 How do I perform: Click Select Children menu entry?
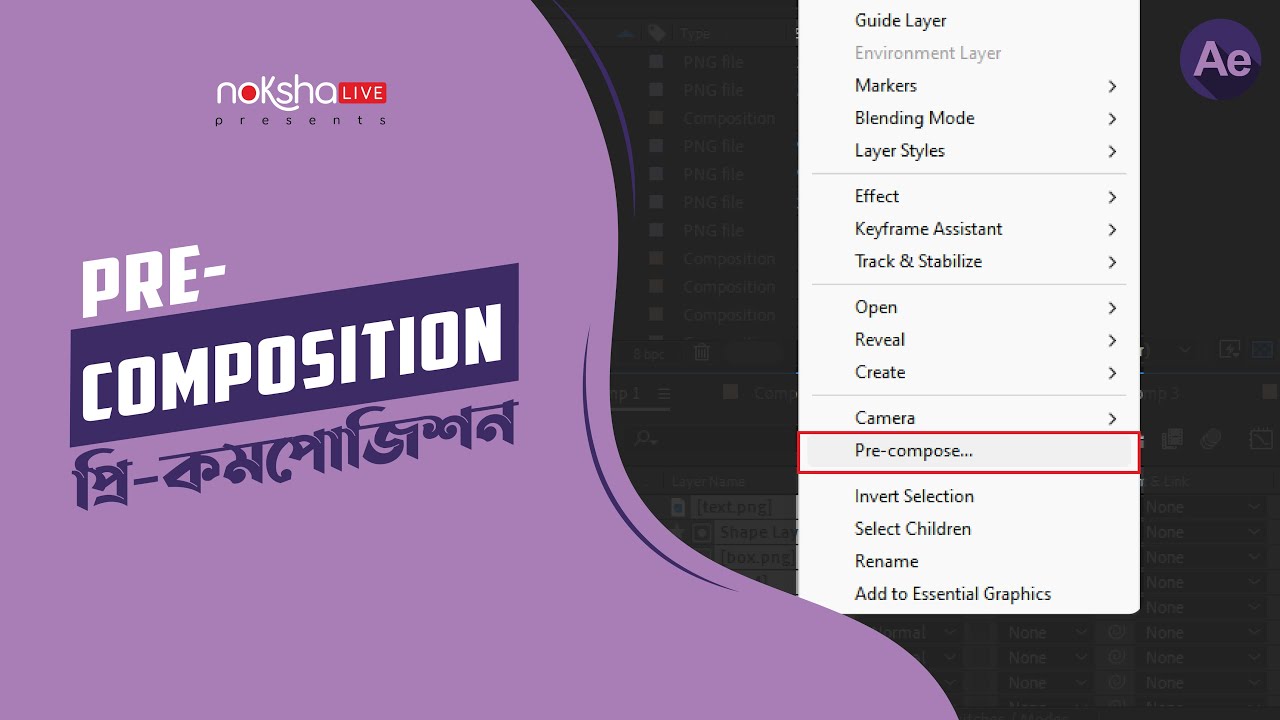tap(968, 529)
